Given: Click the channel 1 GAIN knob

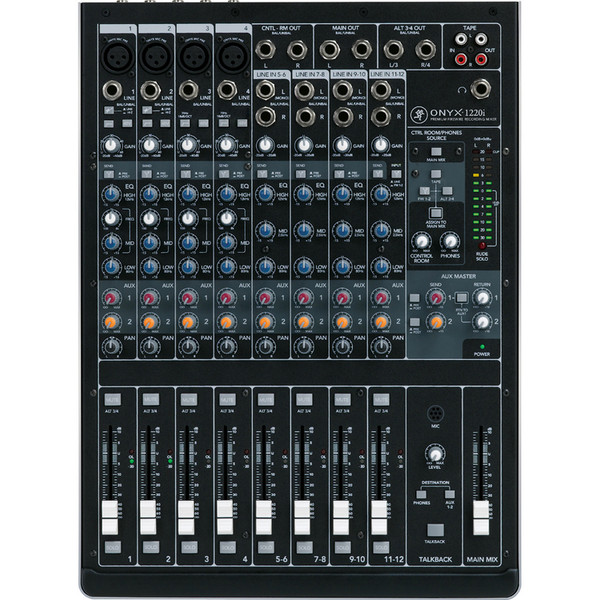Looking at the screenshot, I should 111,145.
